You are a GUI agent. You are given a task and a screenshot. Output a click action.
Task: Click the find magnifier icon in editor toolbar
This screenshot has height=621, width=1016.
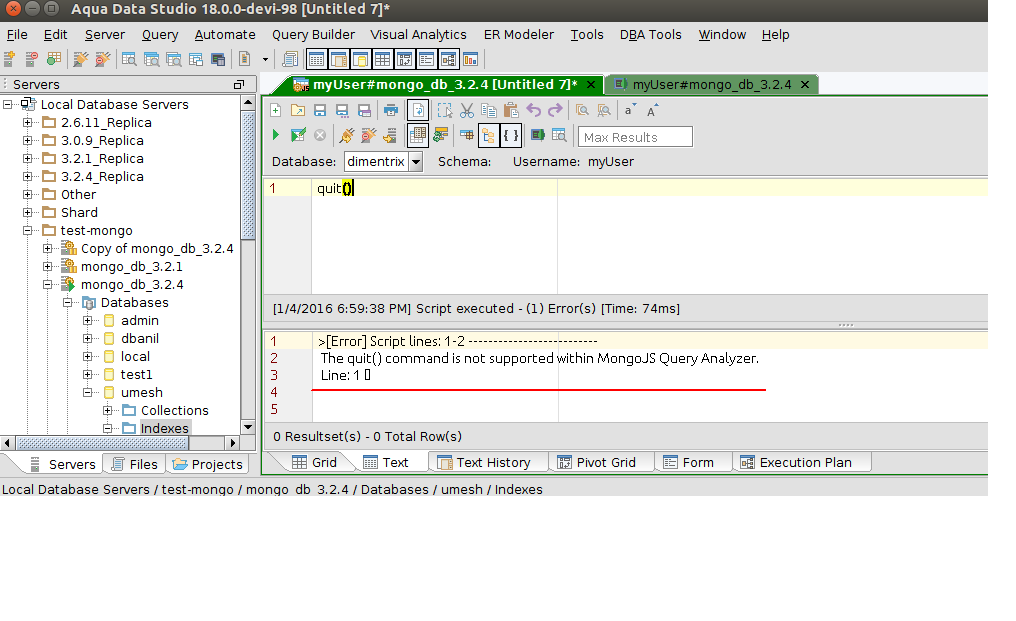pyautogui.click(x=582, y=110)
